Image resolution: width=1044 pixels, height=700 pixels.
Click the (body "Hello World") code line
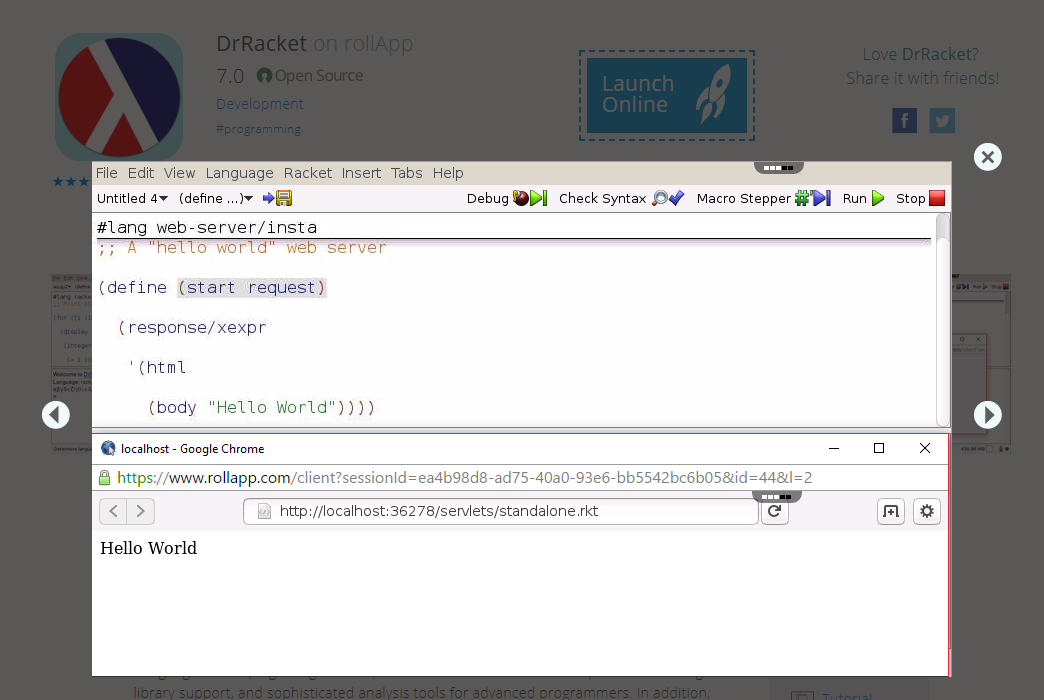[261, 408]
